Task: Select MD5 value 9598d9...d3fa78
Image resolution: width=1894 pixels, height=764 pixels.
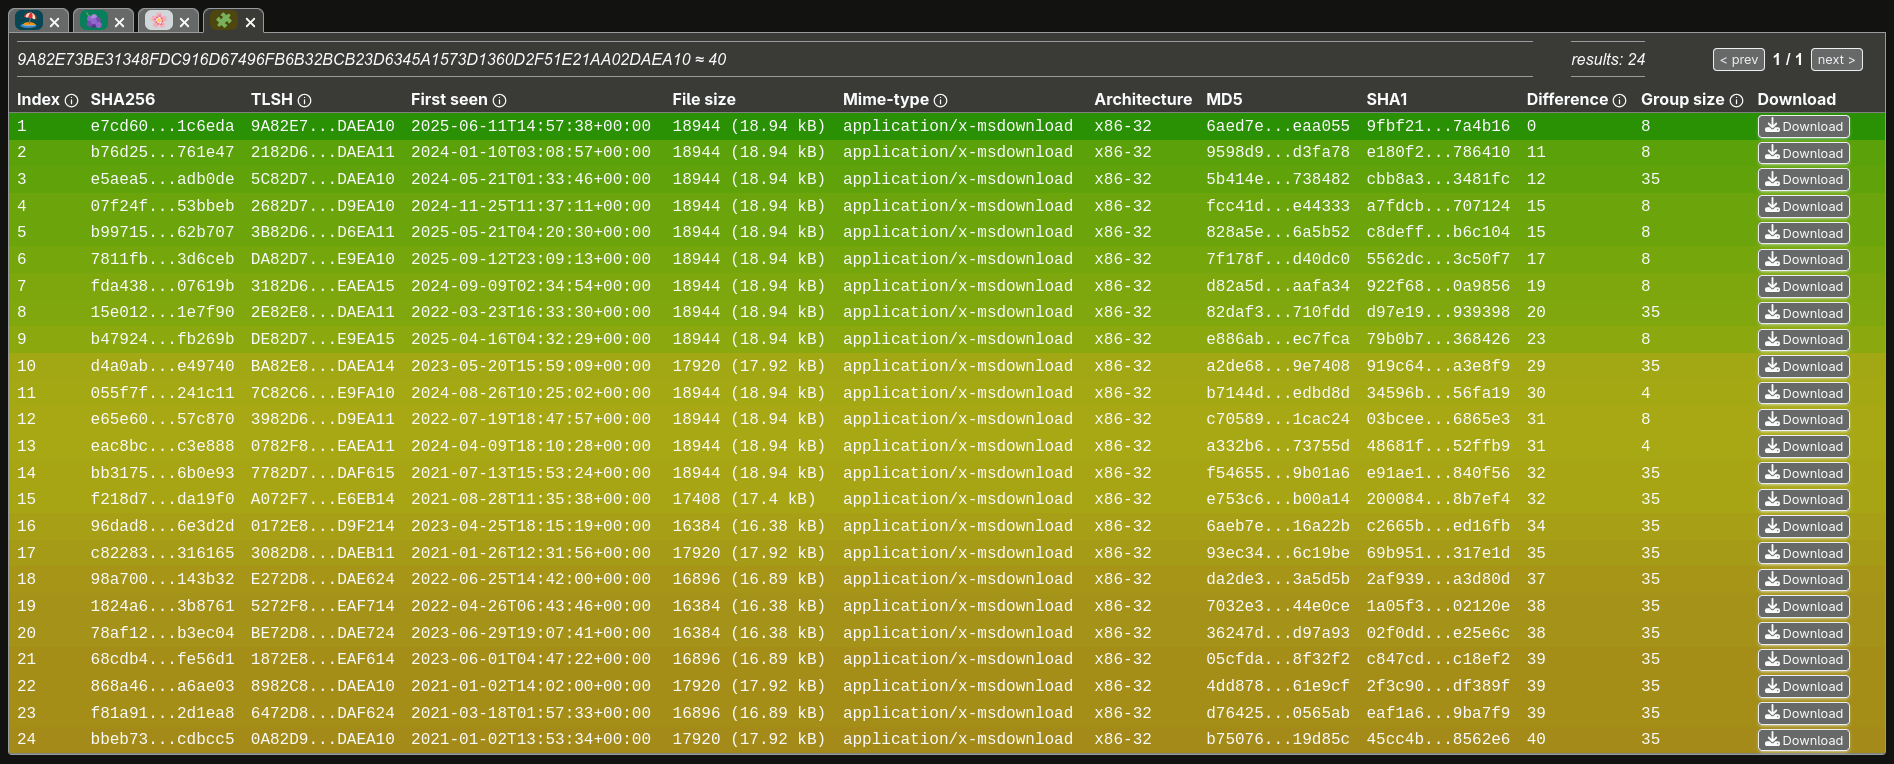Action: [x=1278, y=153]
